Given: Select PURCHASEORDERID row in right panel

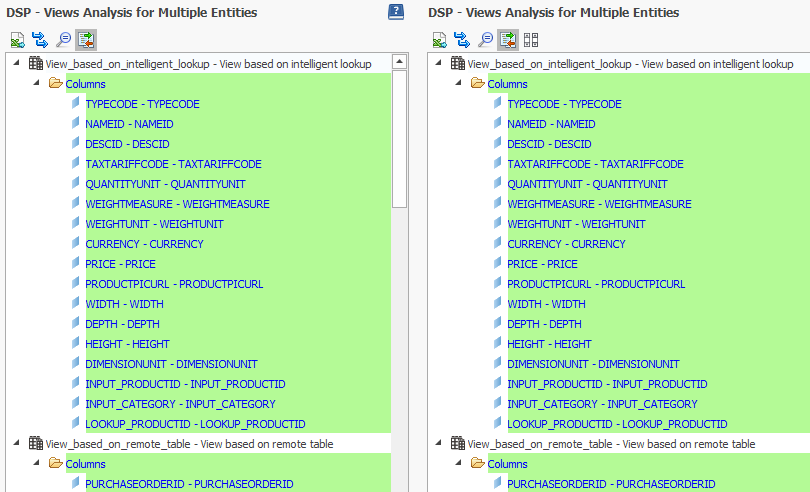Looking at the screenshot, I should pyautogui.click(x=611, y=484).
